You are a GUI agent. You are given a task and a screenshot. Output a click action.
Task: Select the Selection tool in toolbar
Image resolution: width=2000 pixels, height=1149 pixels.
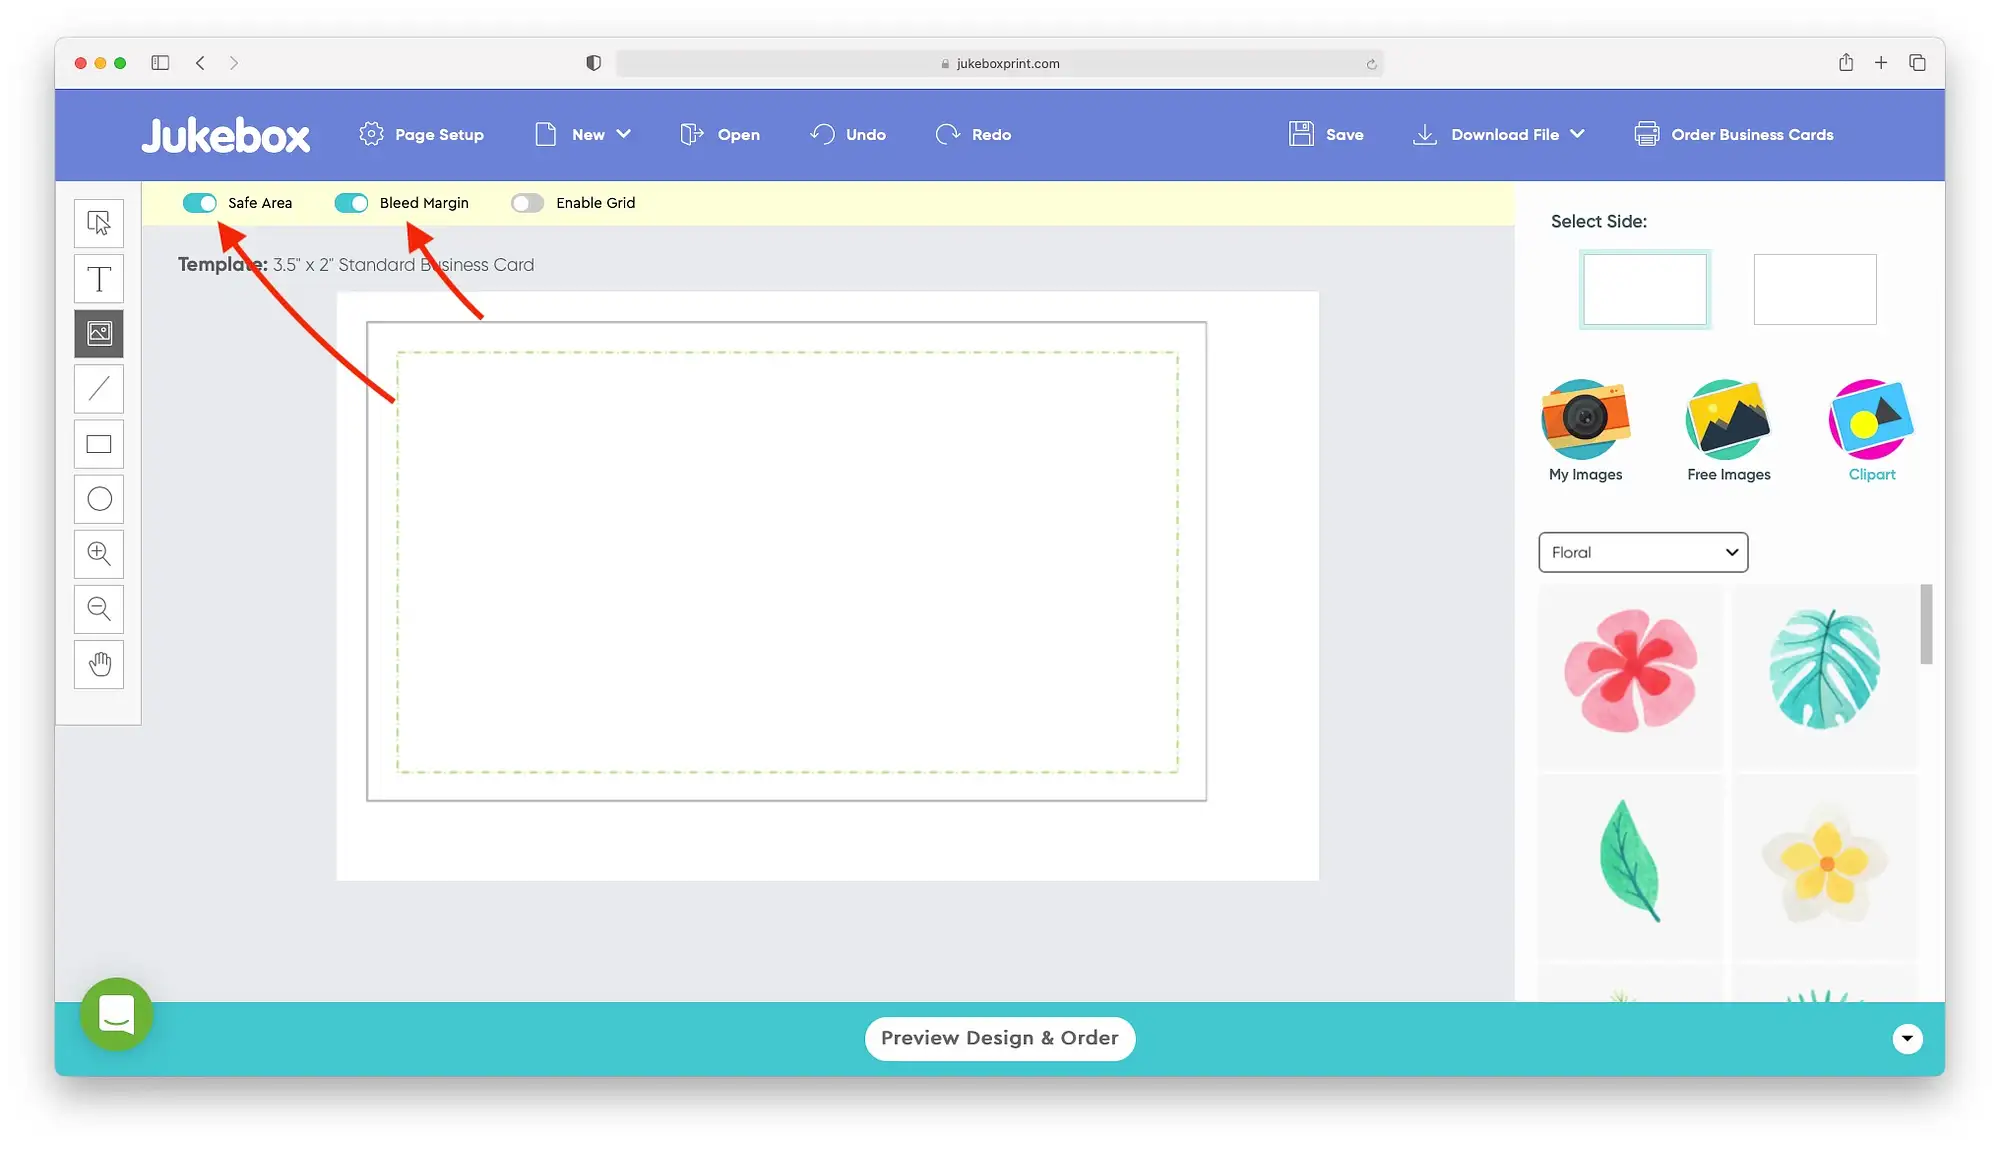98,221
